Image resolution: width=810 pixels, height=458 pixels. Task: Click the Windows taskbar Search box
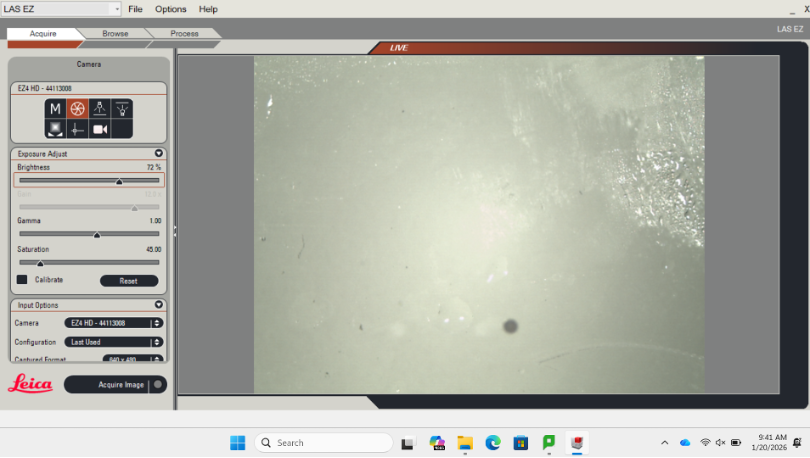324,443
